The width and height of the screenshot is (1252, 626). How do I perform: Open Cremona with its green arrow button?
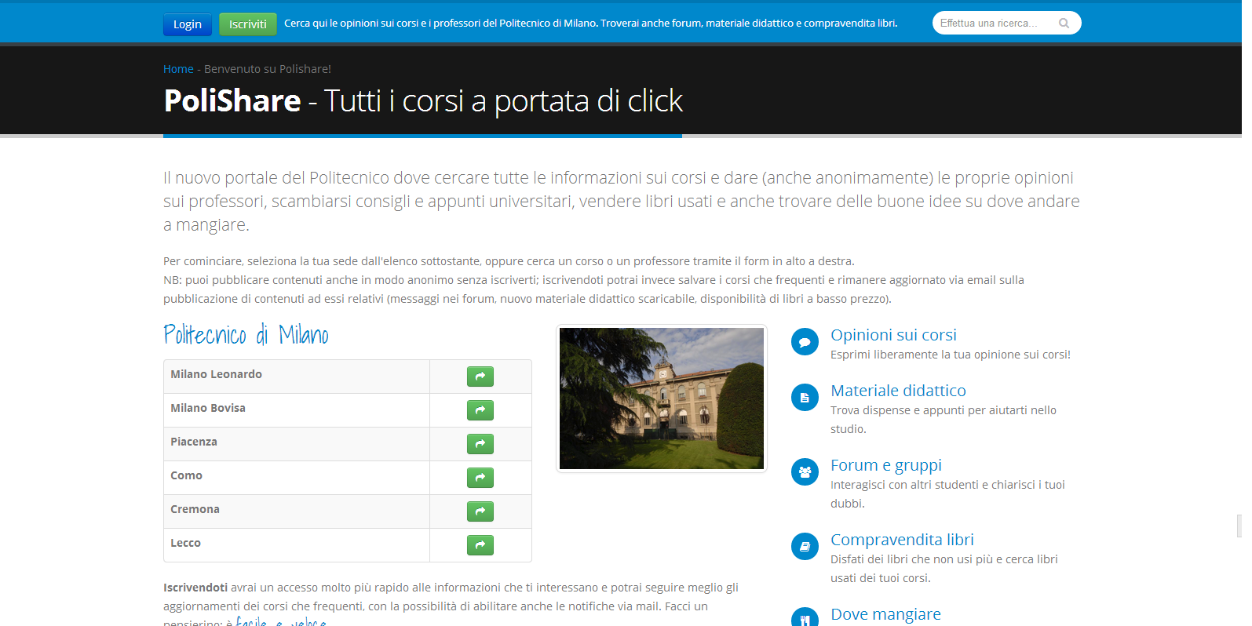click(x=480, y=512)
